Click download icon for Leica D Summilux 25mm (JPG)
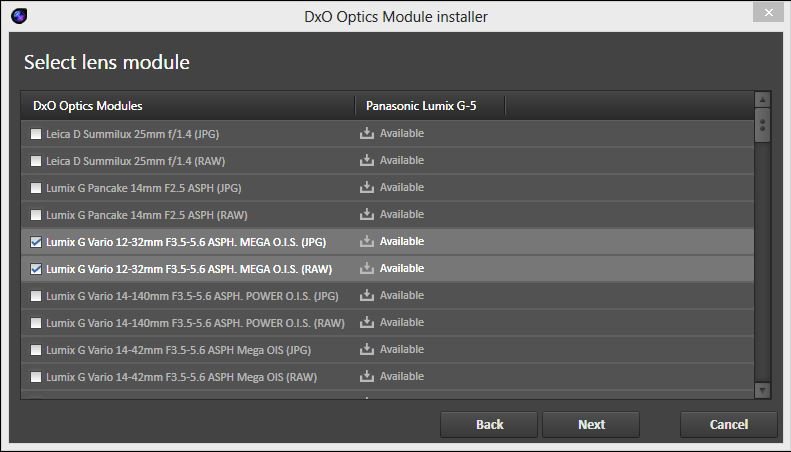 click(x=366, y=133)
